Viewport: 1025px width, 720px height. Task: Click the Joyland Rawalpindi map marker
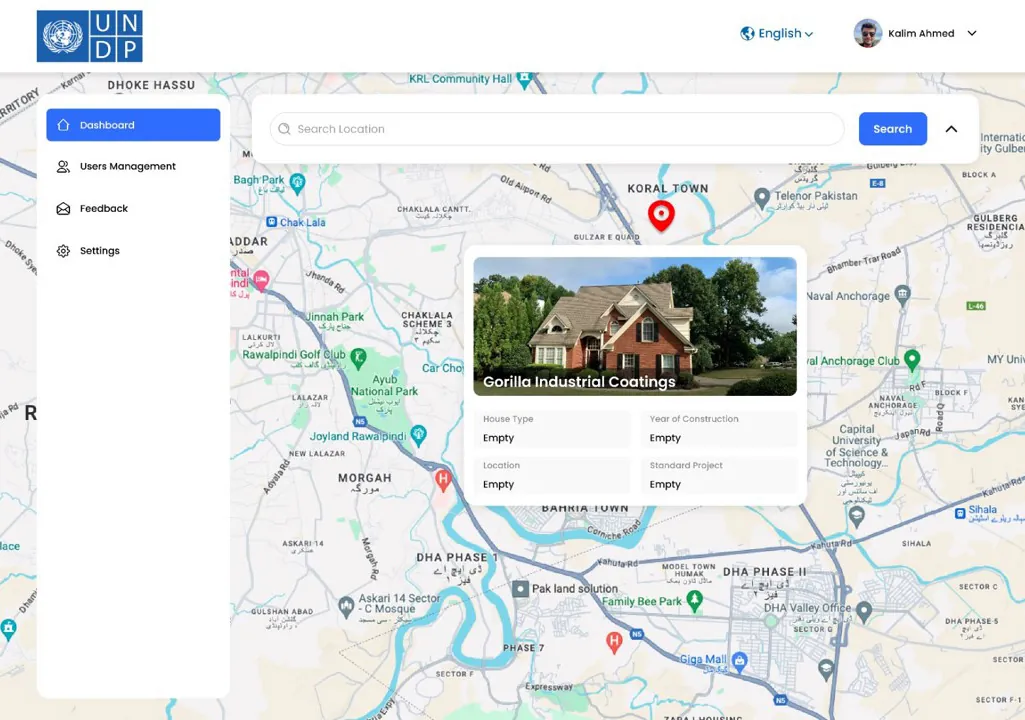click(x=418, y=435)
